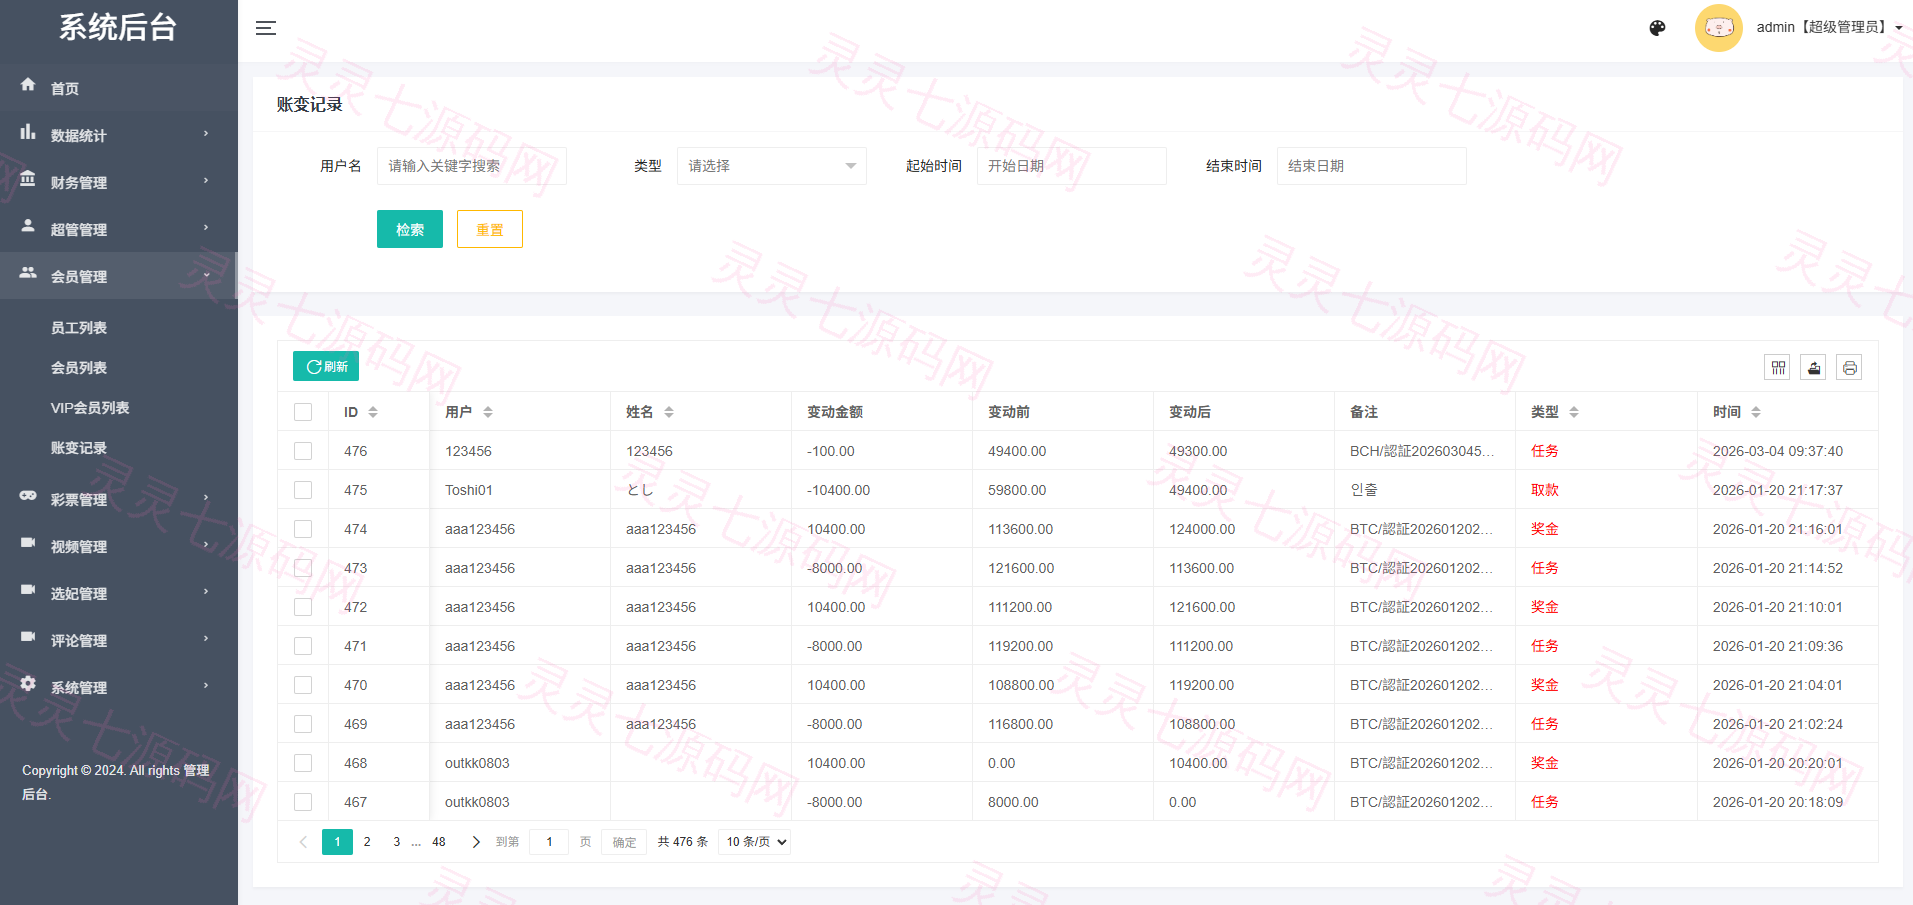Click the bank icon for 财务管理
Viewport: 1913px width, 905px height.
(x=28, y=180)
